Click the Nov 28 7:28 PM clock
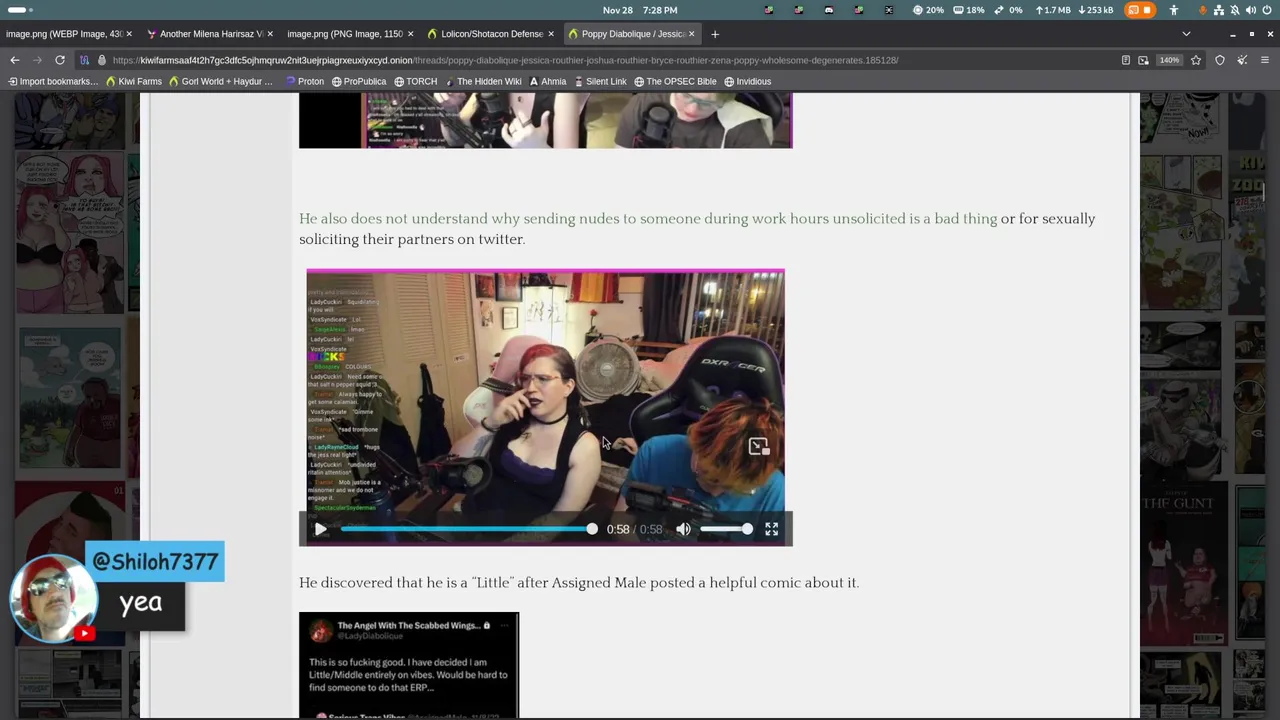 640,10
